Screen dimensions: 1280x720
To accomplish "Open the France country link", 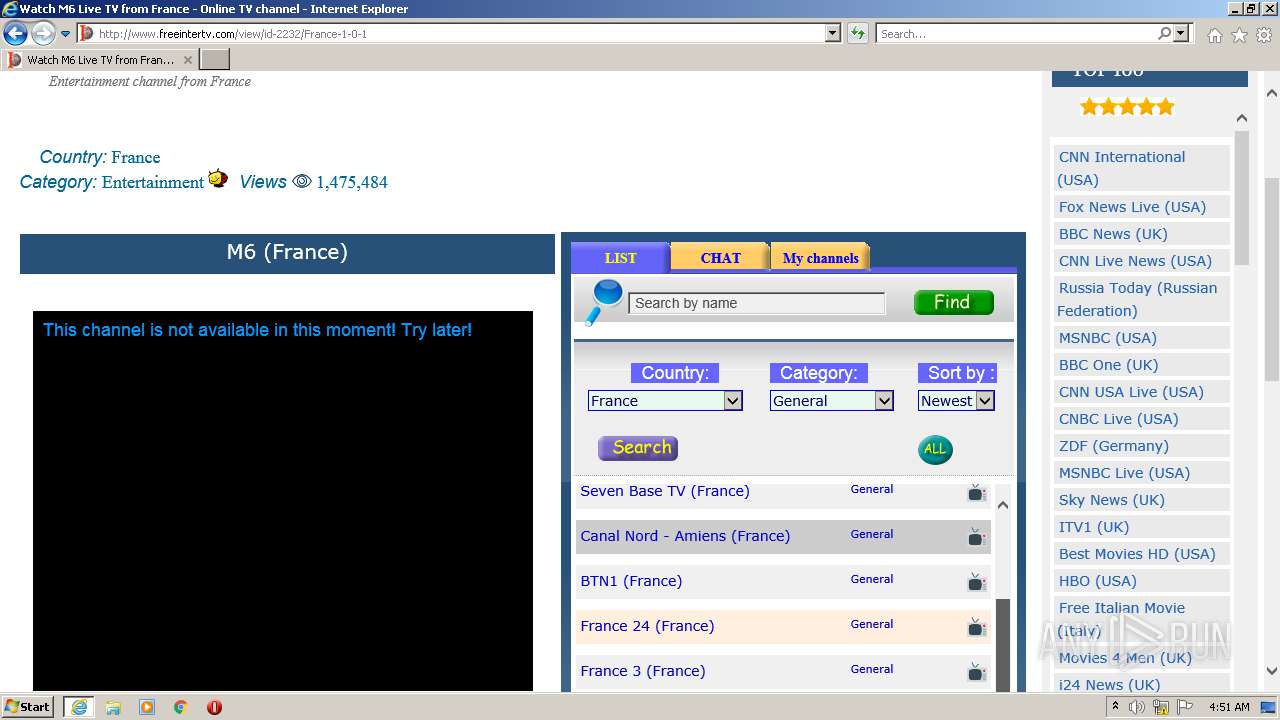I will [136, 157].
